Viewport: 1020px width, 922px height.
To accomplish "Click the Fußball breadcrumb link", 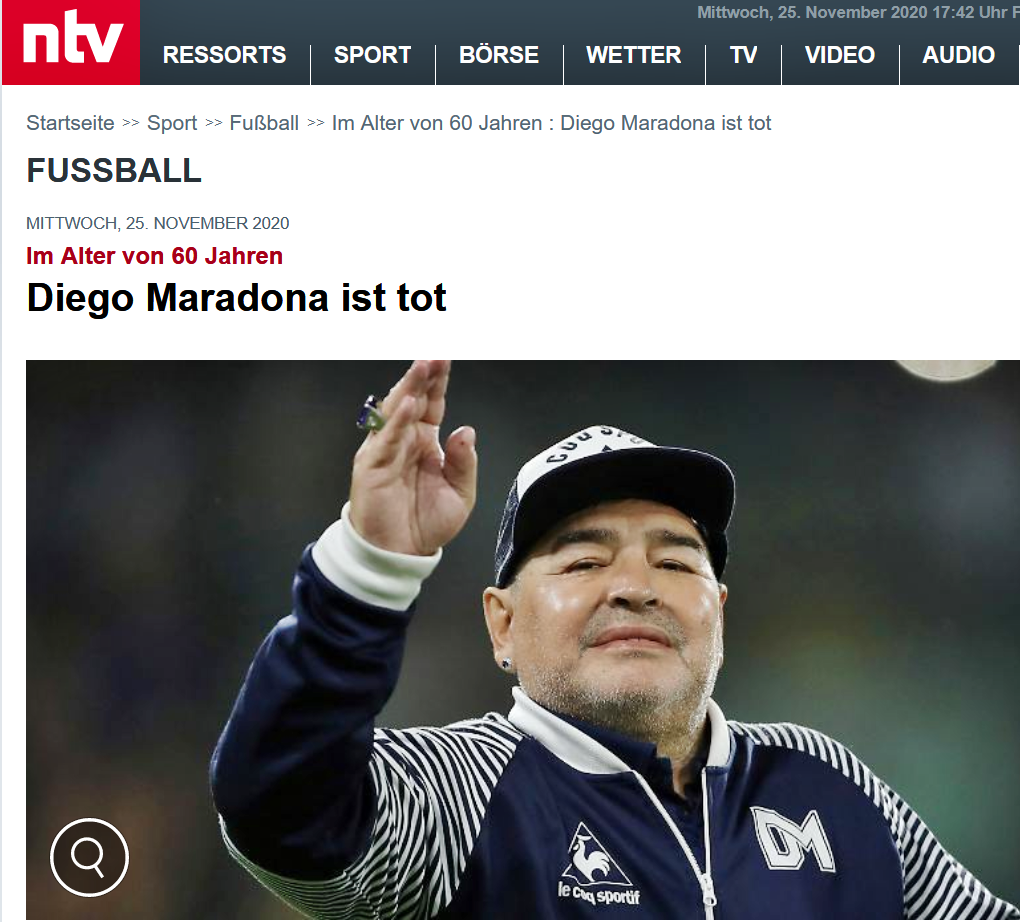I will click(264, 123).
